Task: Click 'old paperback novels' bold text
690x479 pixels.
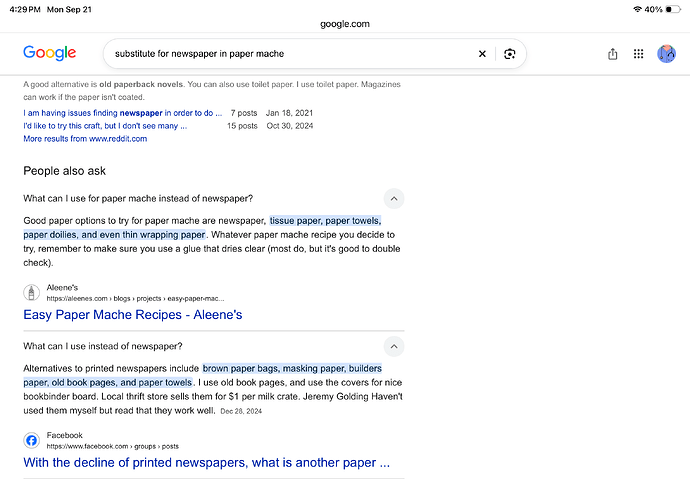Action: coord(141,84)
